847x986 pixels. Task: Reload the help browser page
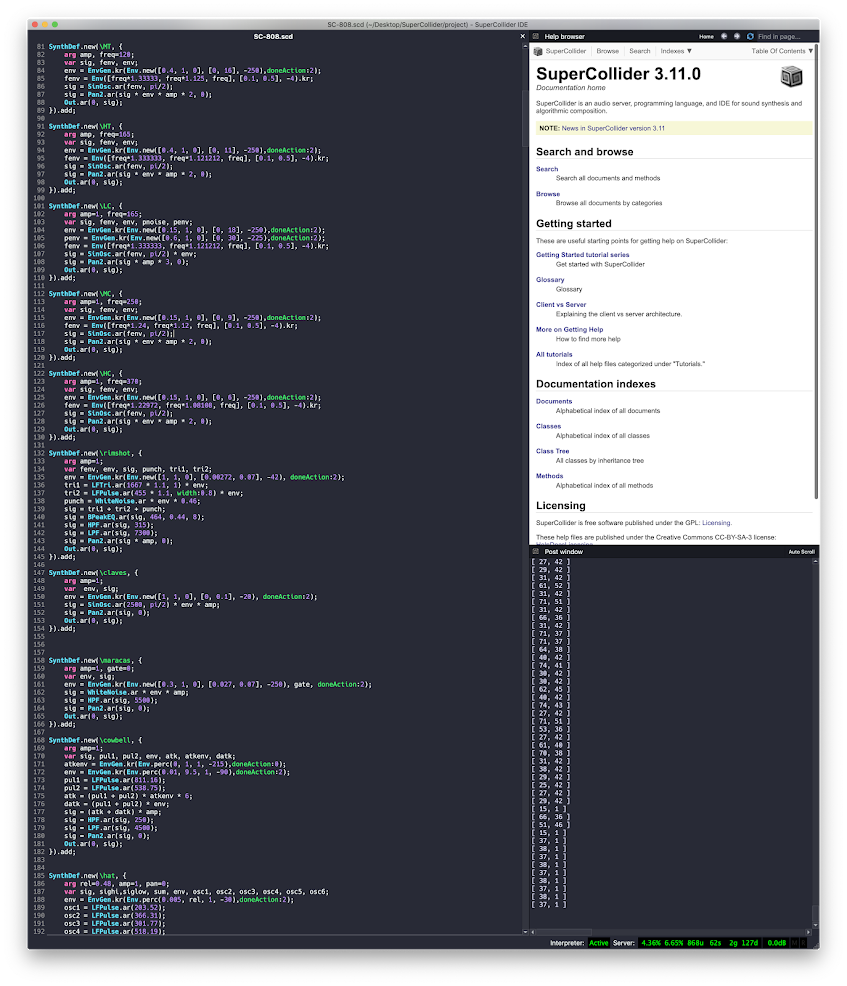pos(749,36)
